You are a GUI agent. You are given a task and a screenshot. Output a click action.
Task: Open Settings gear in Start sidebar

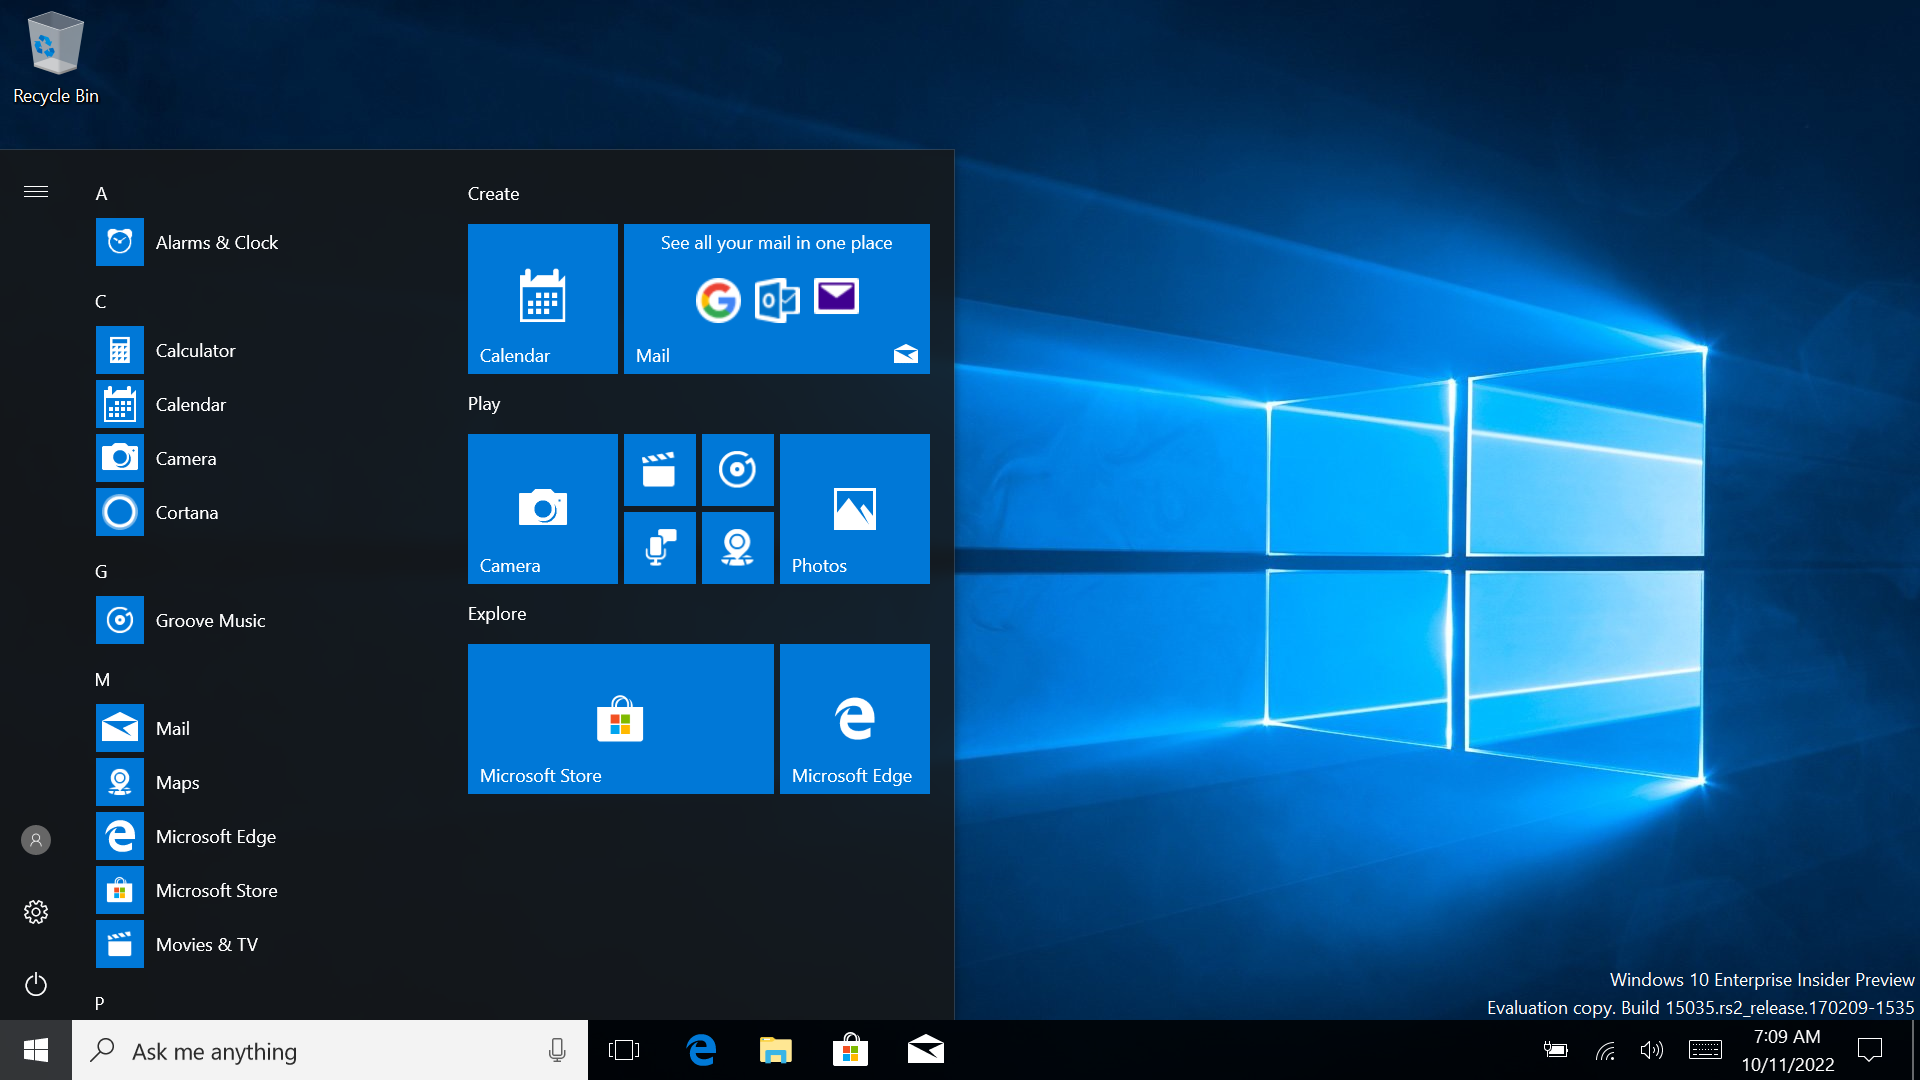pyautogui.click(x=36, y=911)
